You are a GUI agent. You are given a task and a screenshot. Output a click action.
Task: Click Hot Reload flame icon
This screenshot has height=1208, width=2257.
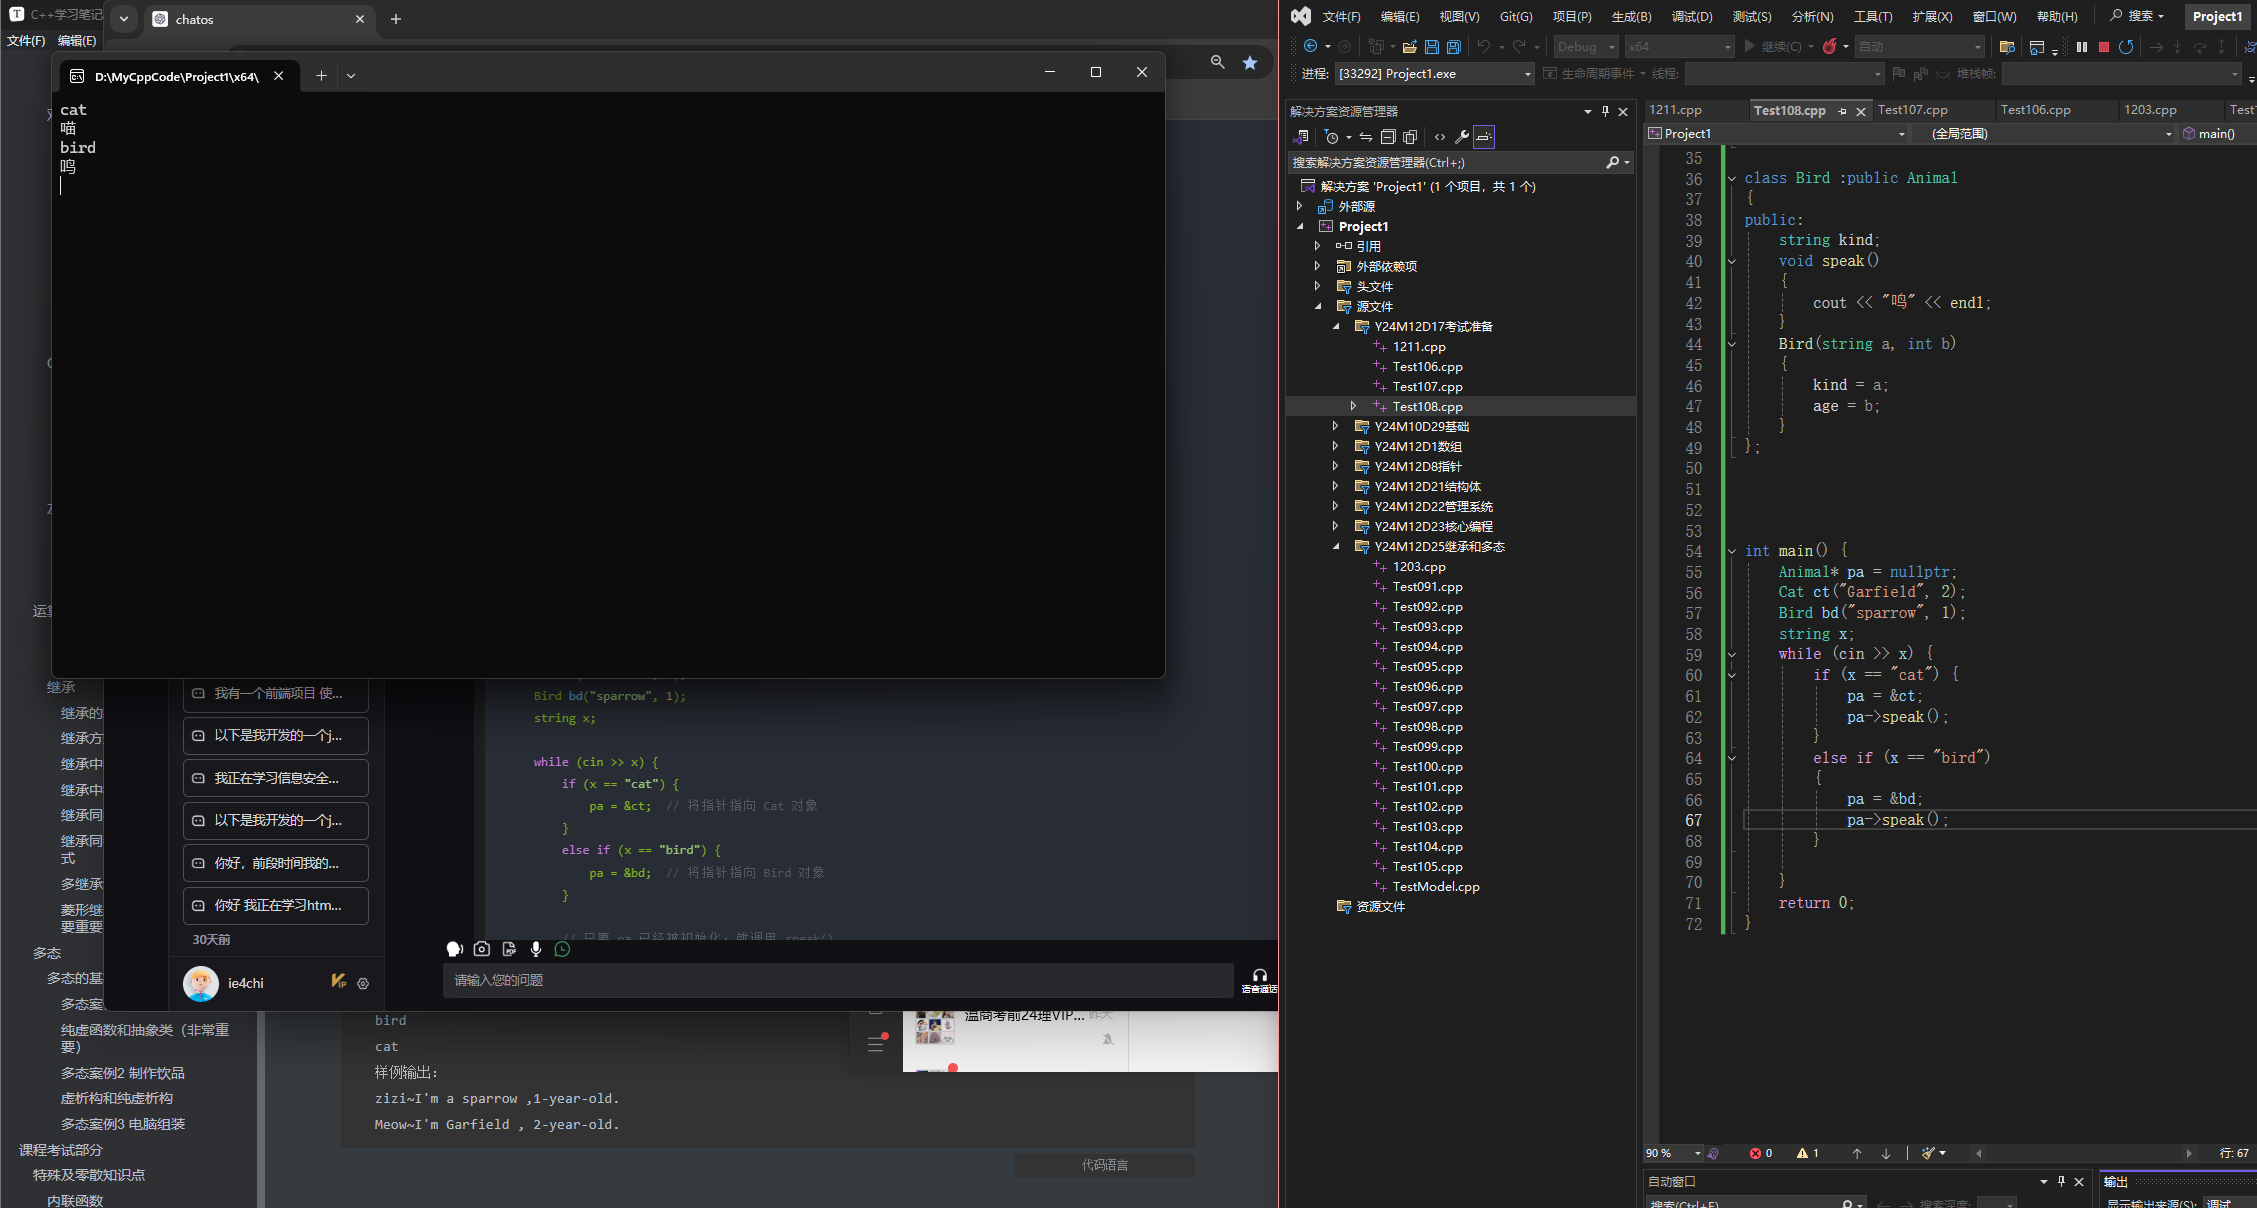(x=1829, y=47)
